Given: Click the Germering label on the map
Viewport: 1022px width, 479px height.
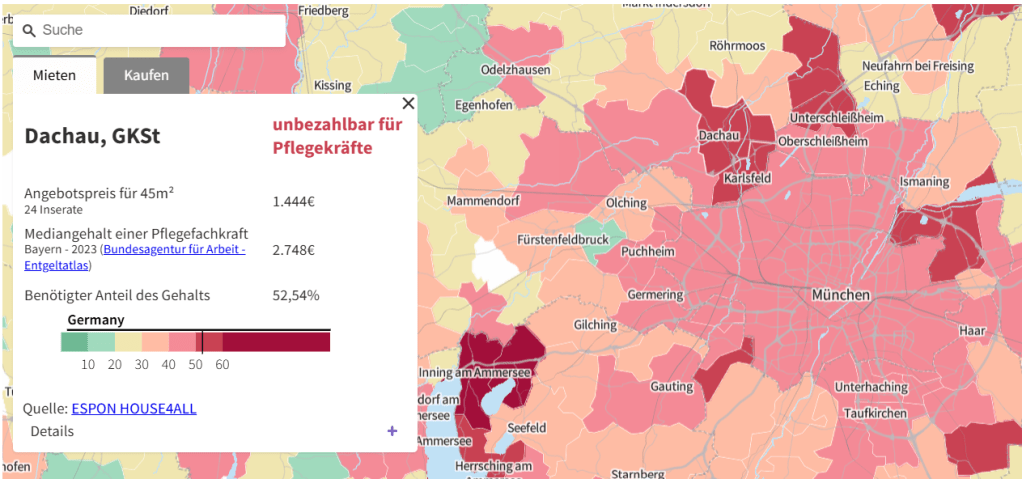Looking at the screenshot, I should (655, 295).
